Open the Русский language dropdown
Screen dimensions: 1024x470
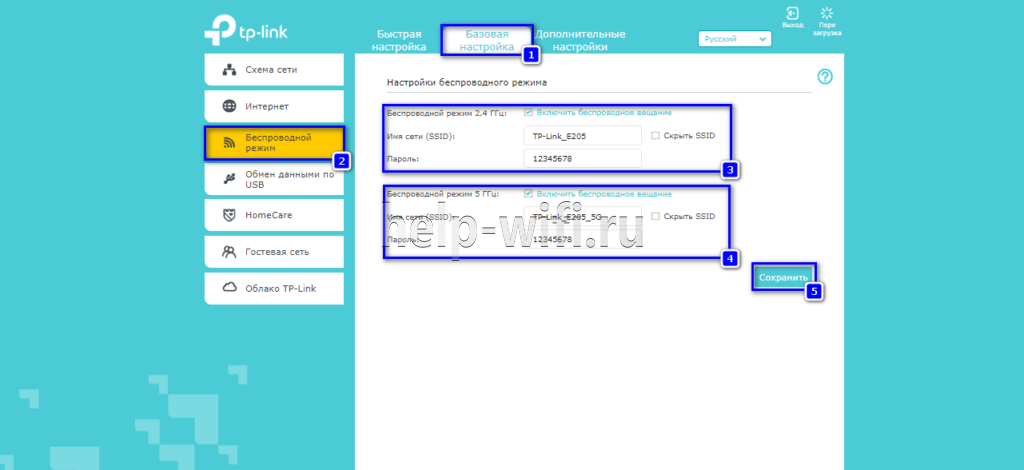point(734,39)
